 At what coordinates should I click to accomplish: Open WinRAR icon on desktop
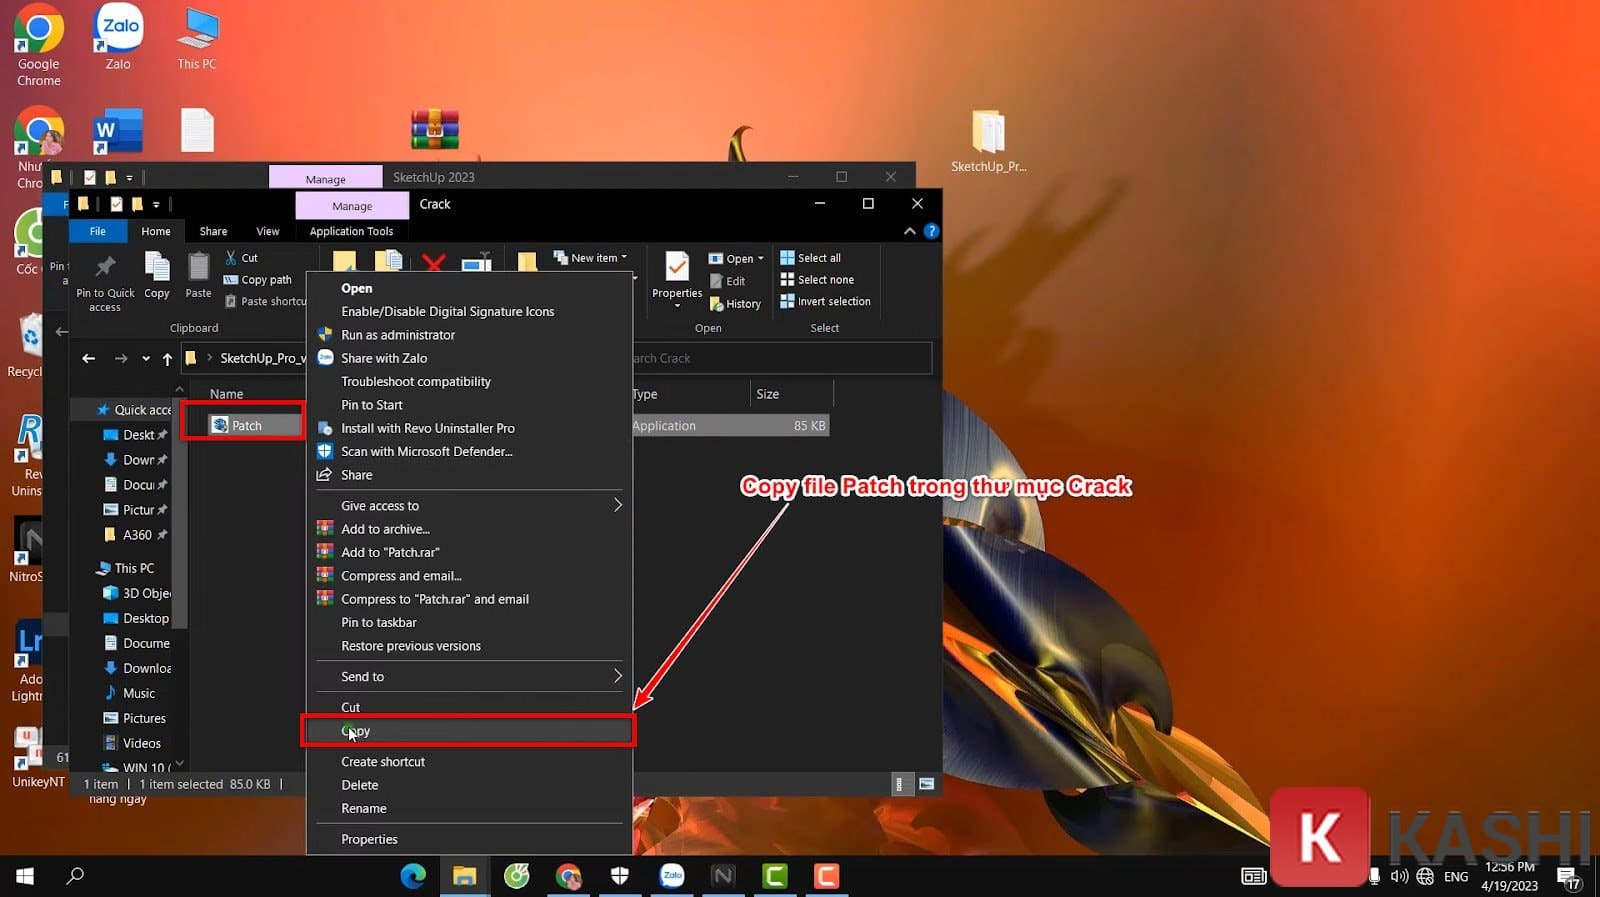click(435, 130)
